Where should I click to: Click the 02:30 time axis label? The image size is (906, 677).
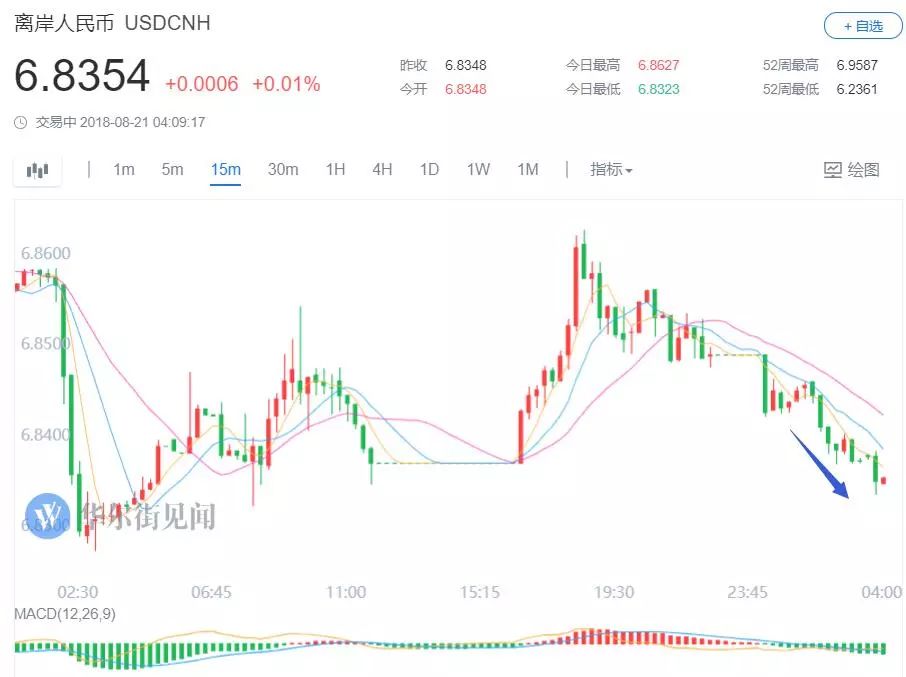tap(77, 592)
